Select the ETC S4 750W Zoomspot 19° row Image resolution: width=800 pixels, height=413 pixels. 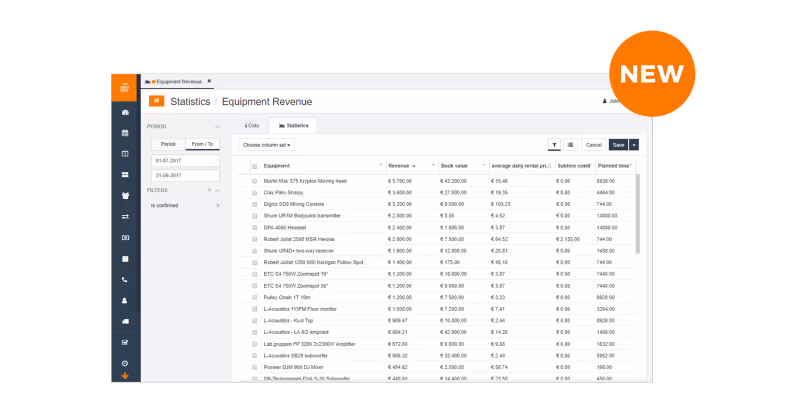tap(437, 274)
